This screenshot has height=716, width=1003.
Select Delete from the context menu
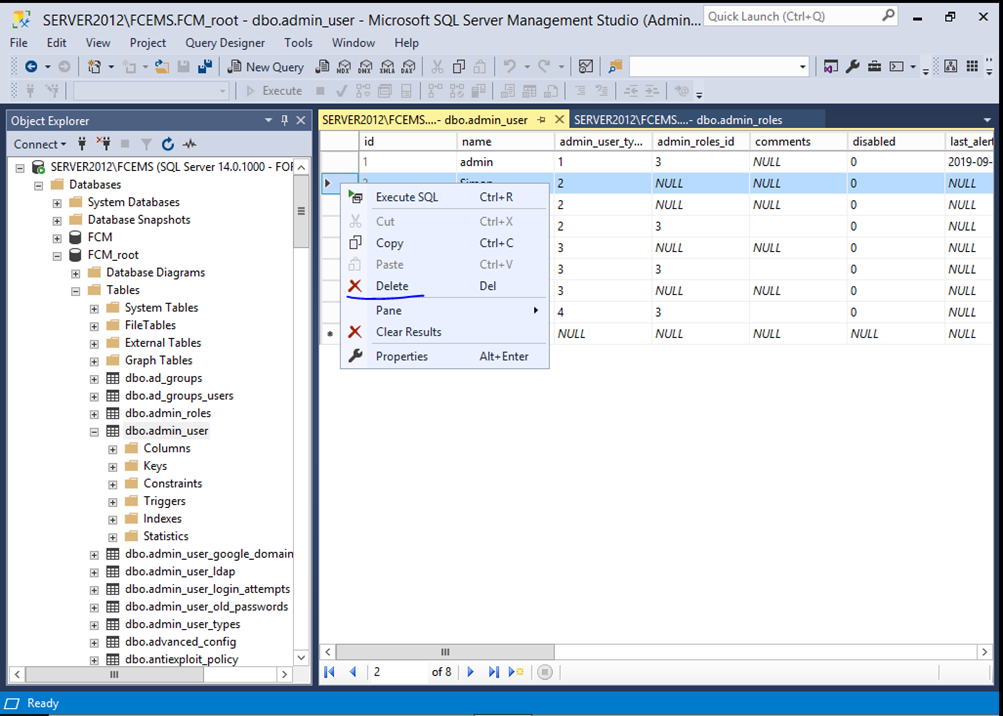click(x=392, y=286)
